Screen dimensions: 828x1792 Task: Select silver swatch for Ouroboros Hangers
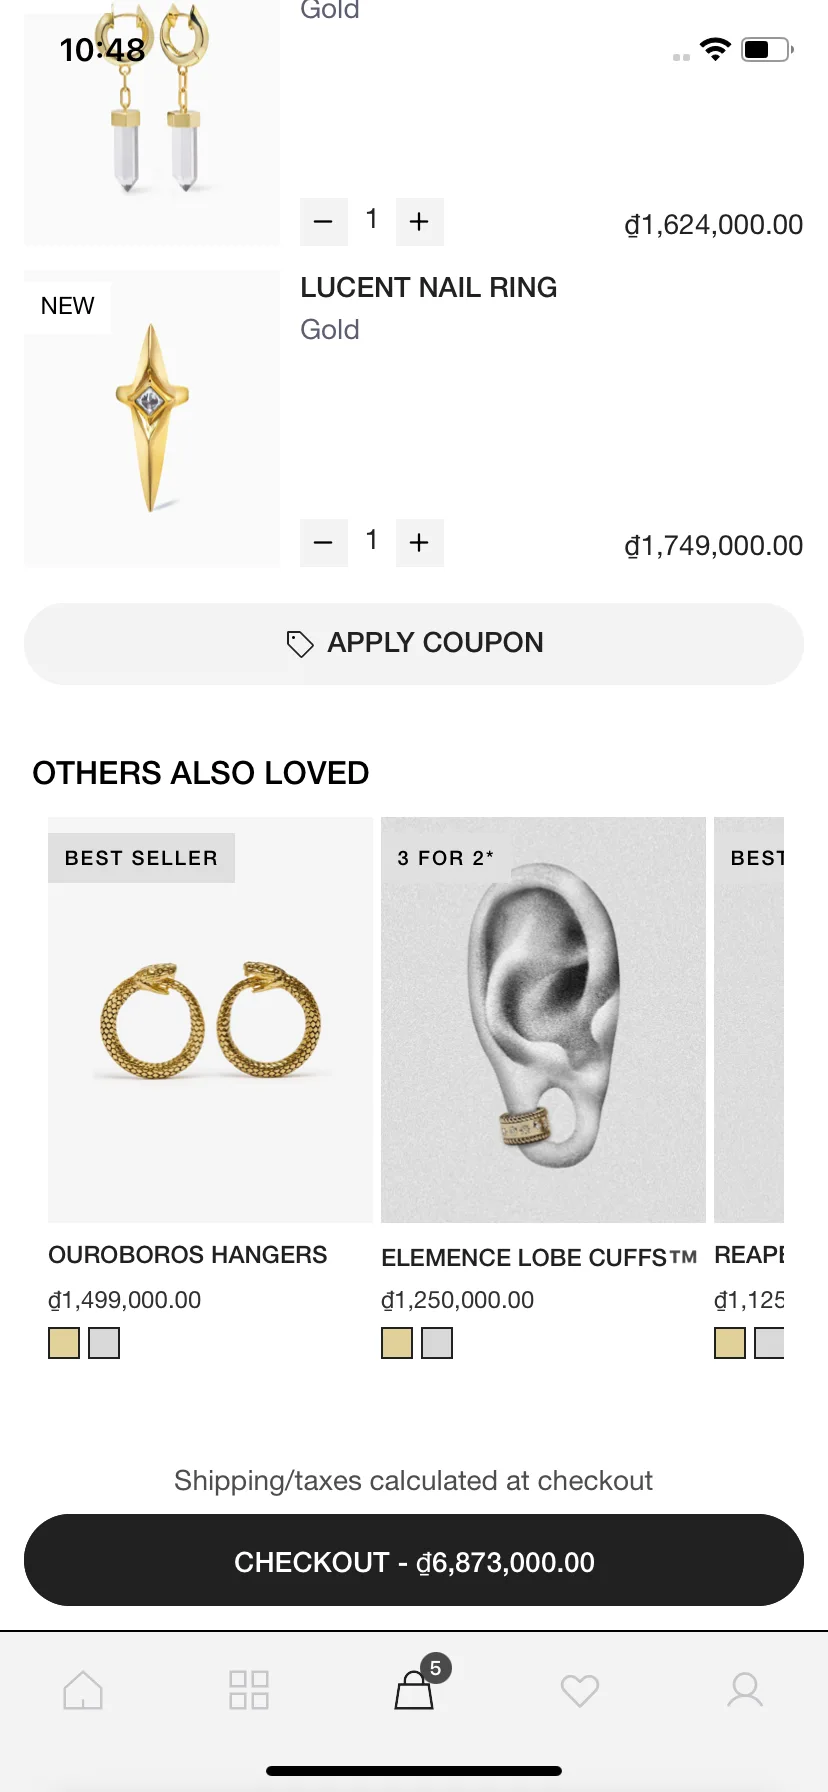point(104,1343)
